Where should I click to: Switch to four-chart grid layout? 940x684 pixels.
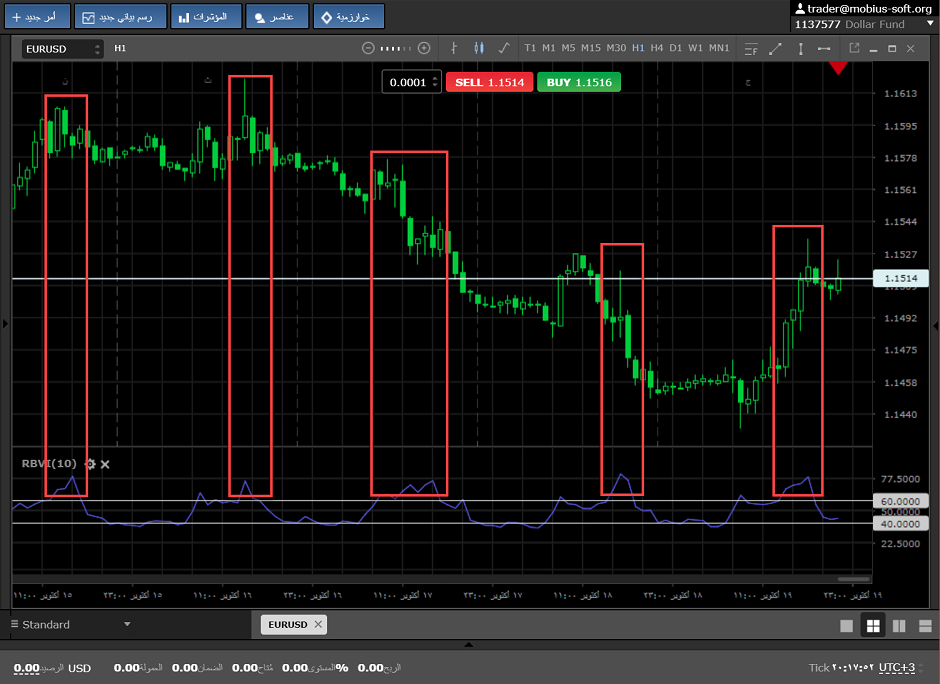pos(873,626)
